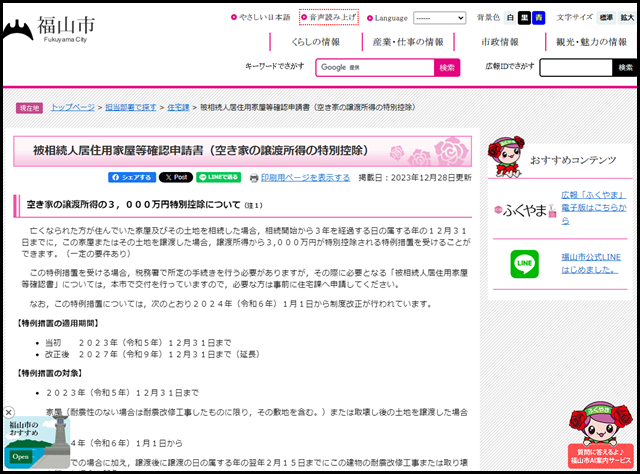Click the printer icon
640x474 pixels.
(254, 178)
